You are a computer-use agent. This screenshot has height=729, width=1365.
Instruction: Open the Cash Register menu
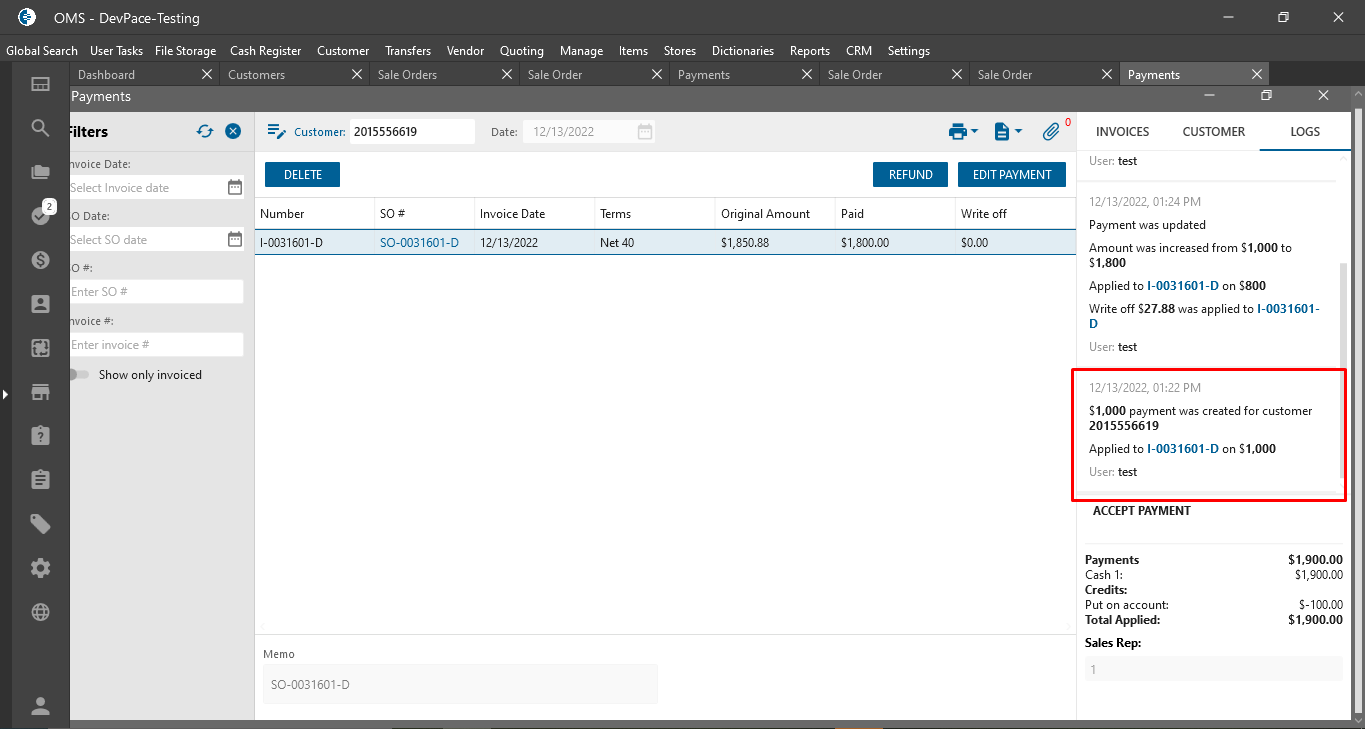pos(265,51)
